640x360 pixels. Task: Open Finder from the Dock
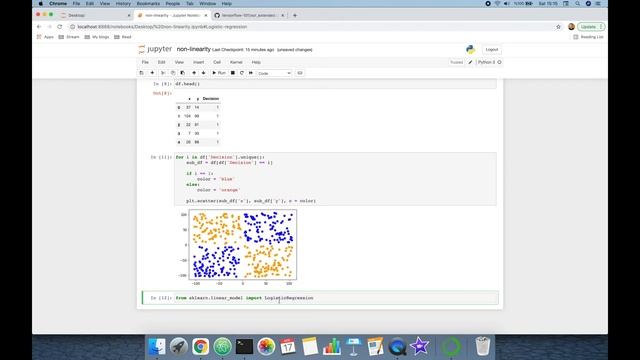[x=157, y=347]
